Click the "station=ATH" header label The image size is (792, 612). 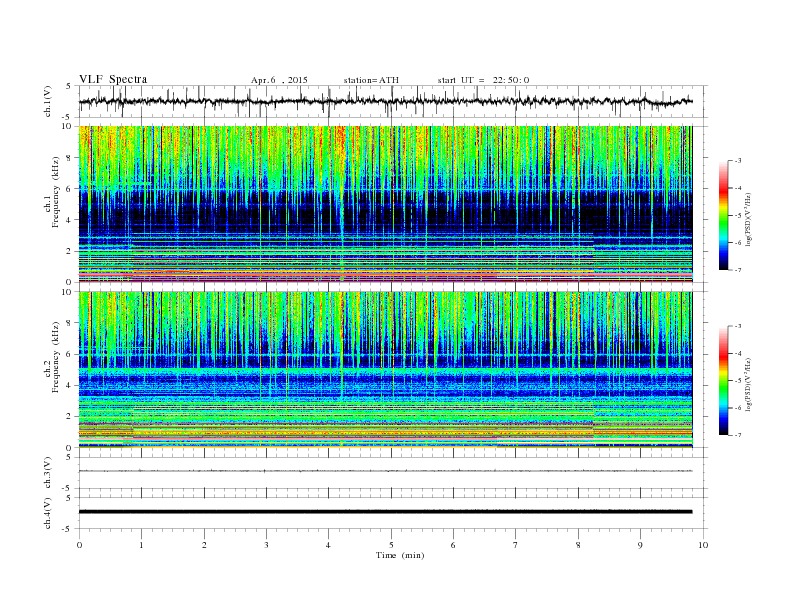(x=371, y=80)
